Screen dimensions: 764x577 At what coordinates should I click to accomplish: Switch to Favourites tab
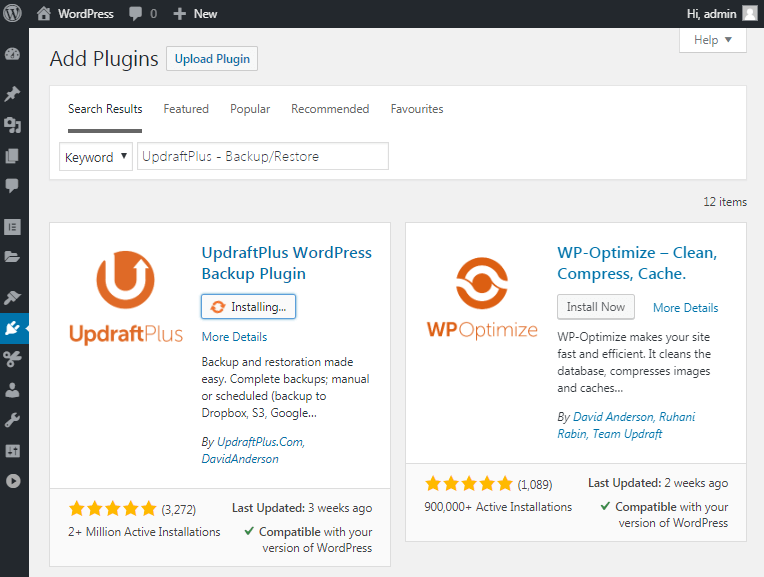(x=417, y=109)
